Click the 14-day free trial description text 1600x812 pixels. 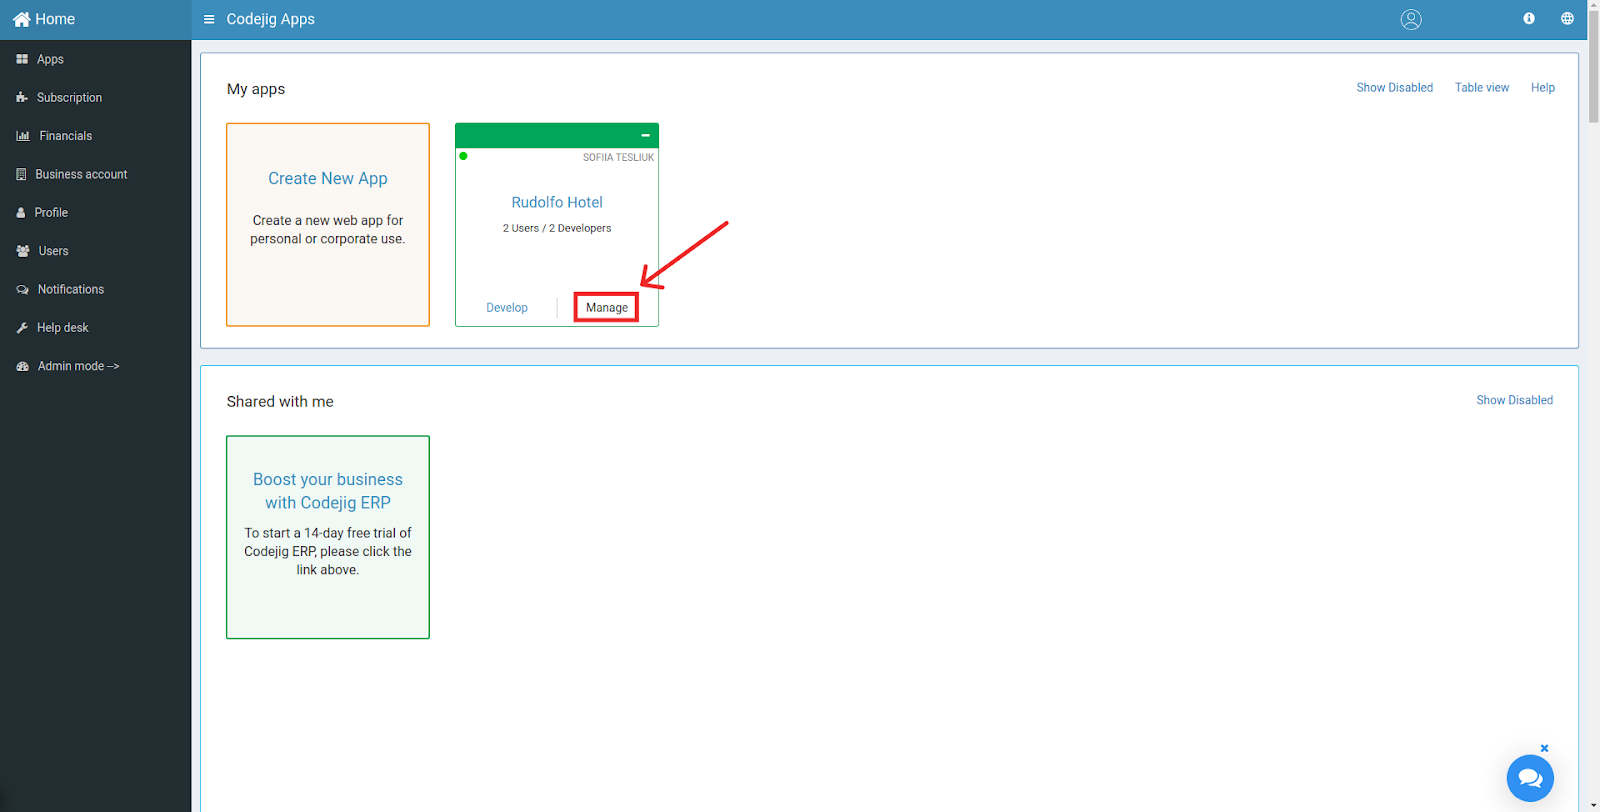click(x=328, y=551)
